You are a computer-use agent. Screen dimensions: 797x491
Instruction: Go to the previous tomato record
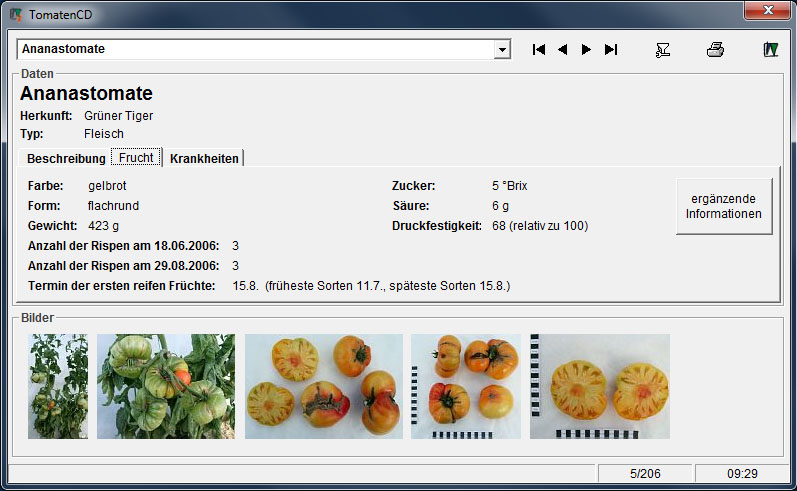563,50
